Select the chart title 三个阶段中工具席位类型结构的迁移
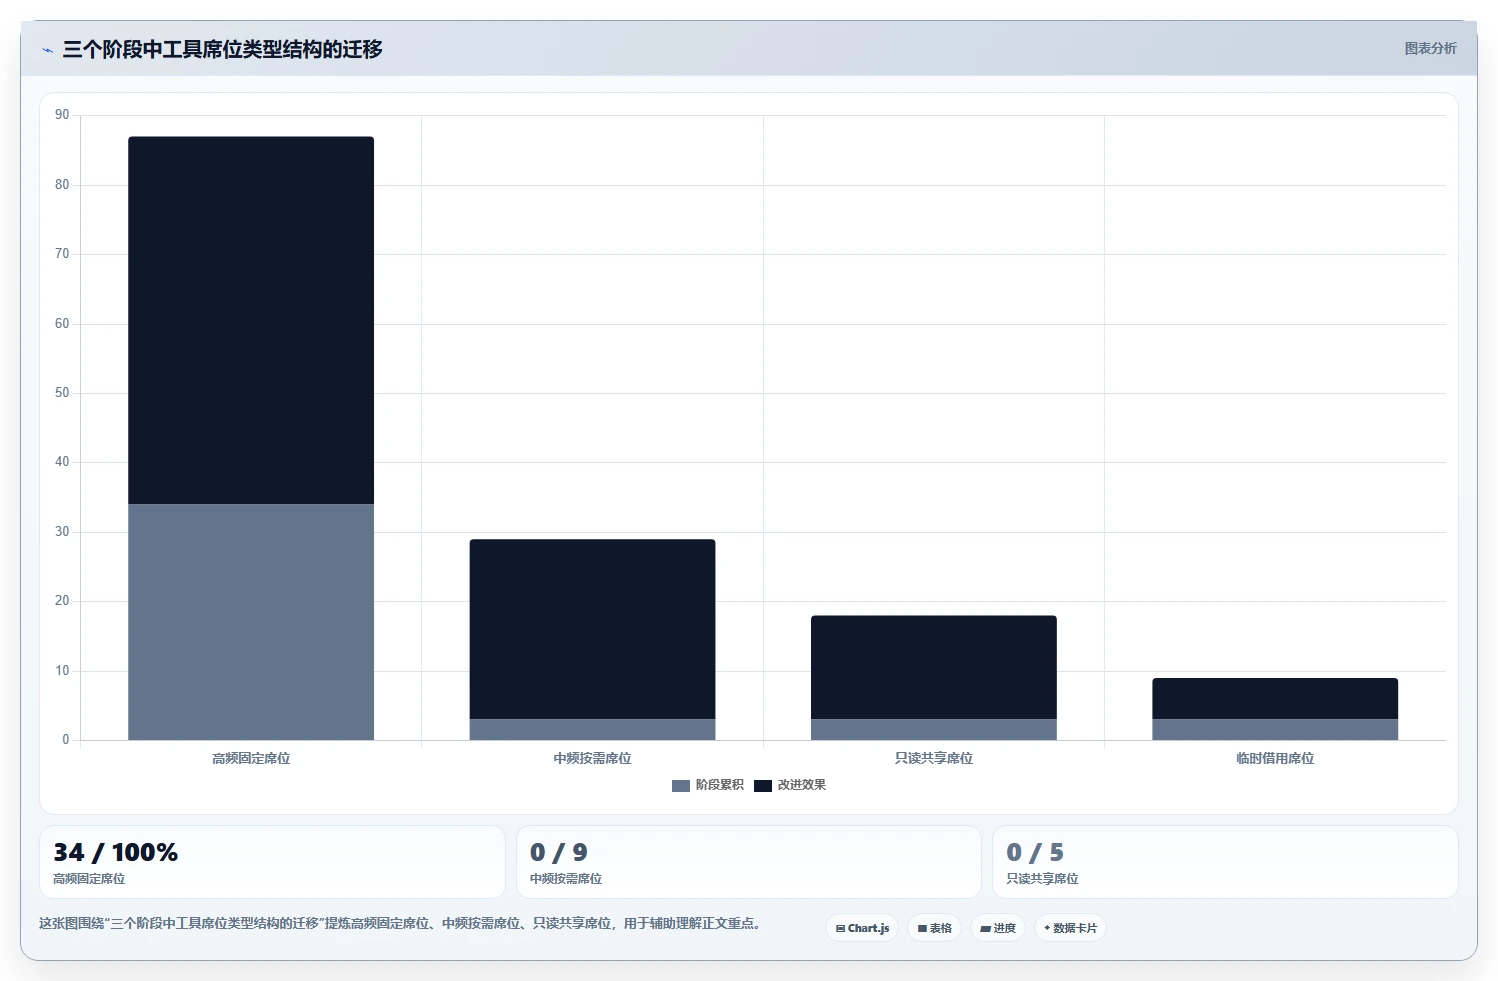 pos(222,49)
